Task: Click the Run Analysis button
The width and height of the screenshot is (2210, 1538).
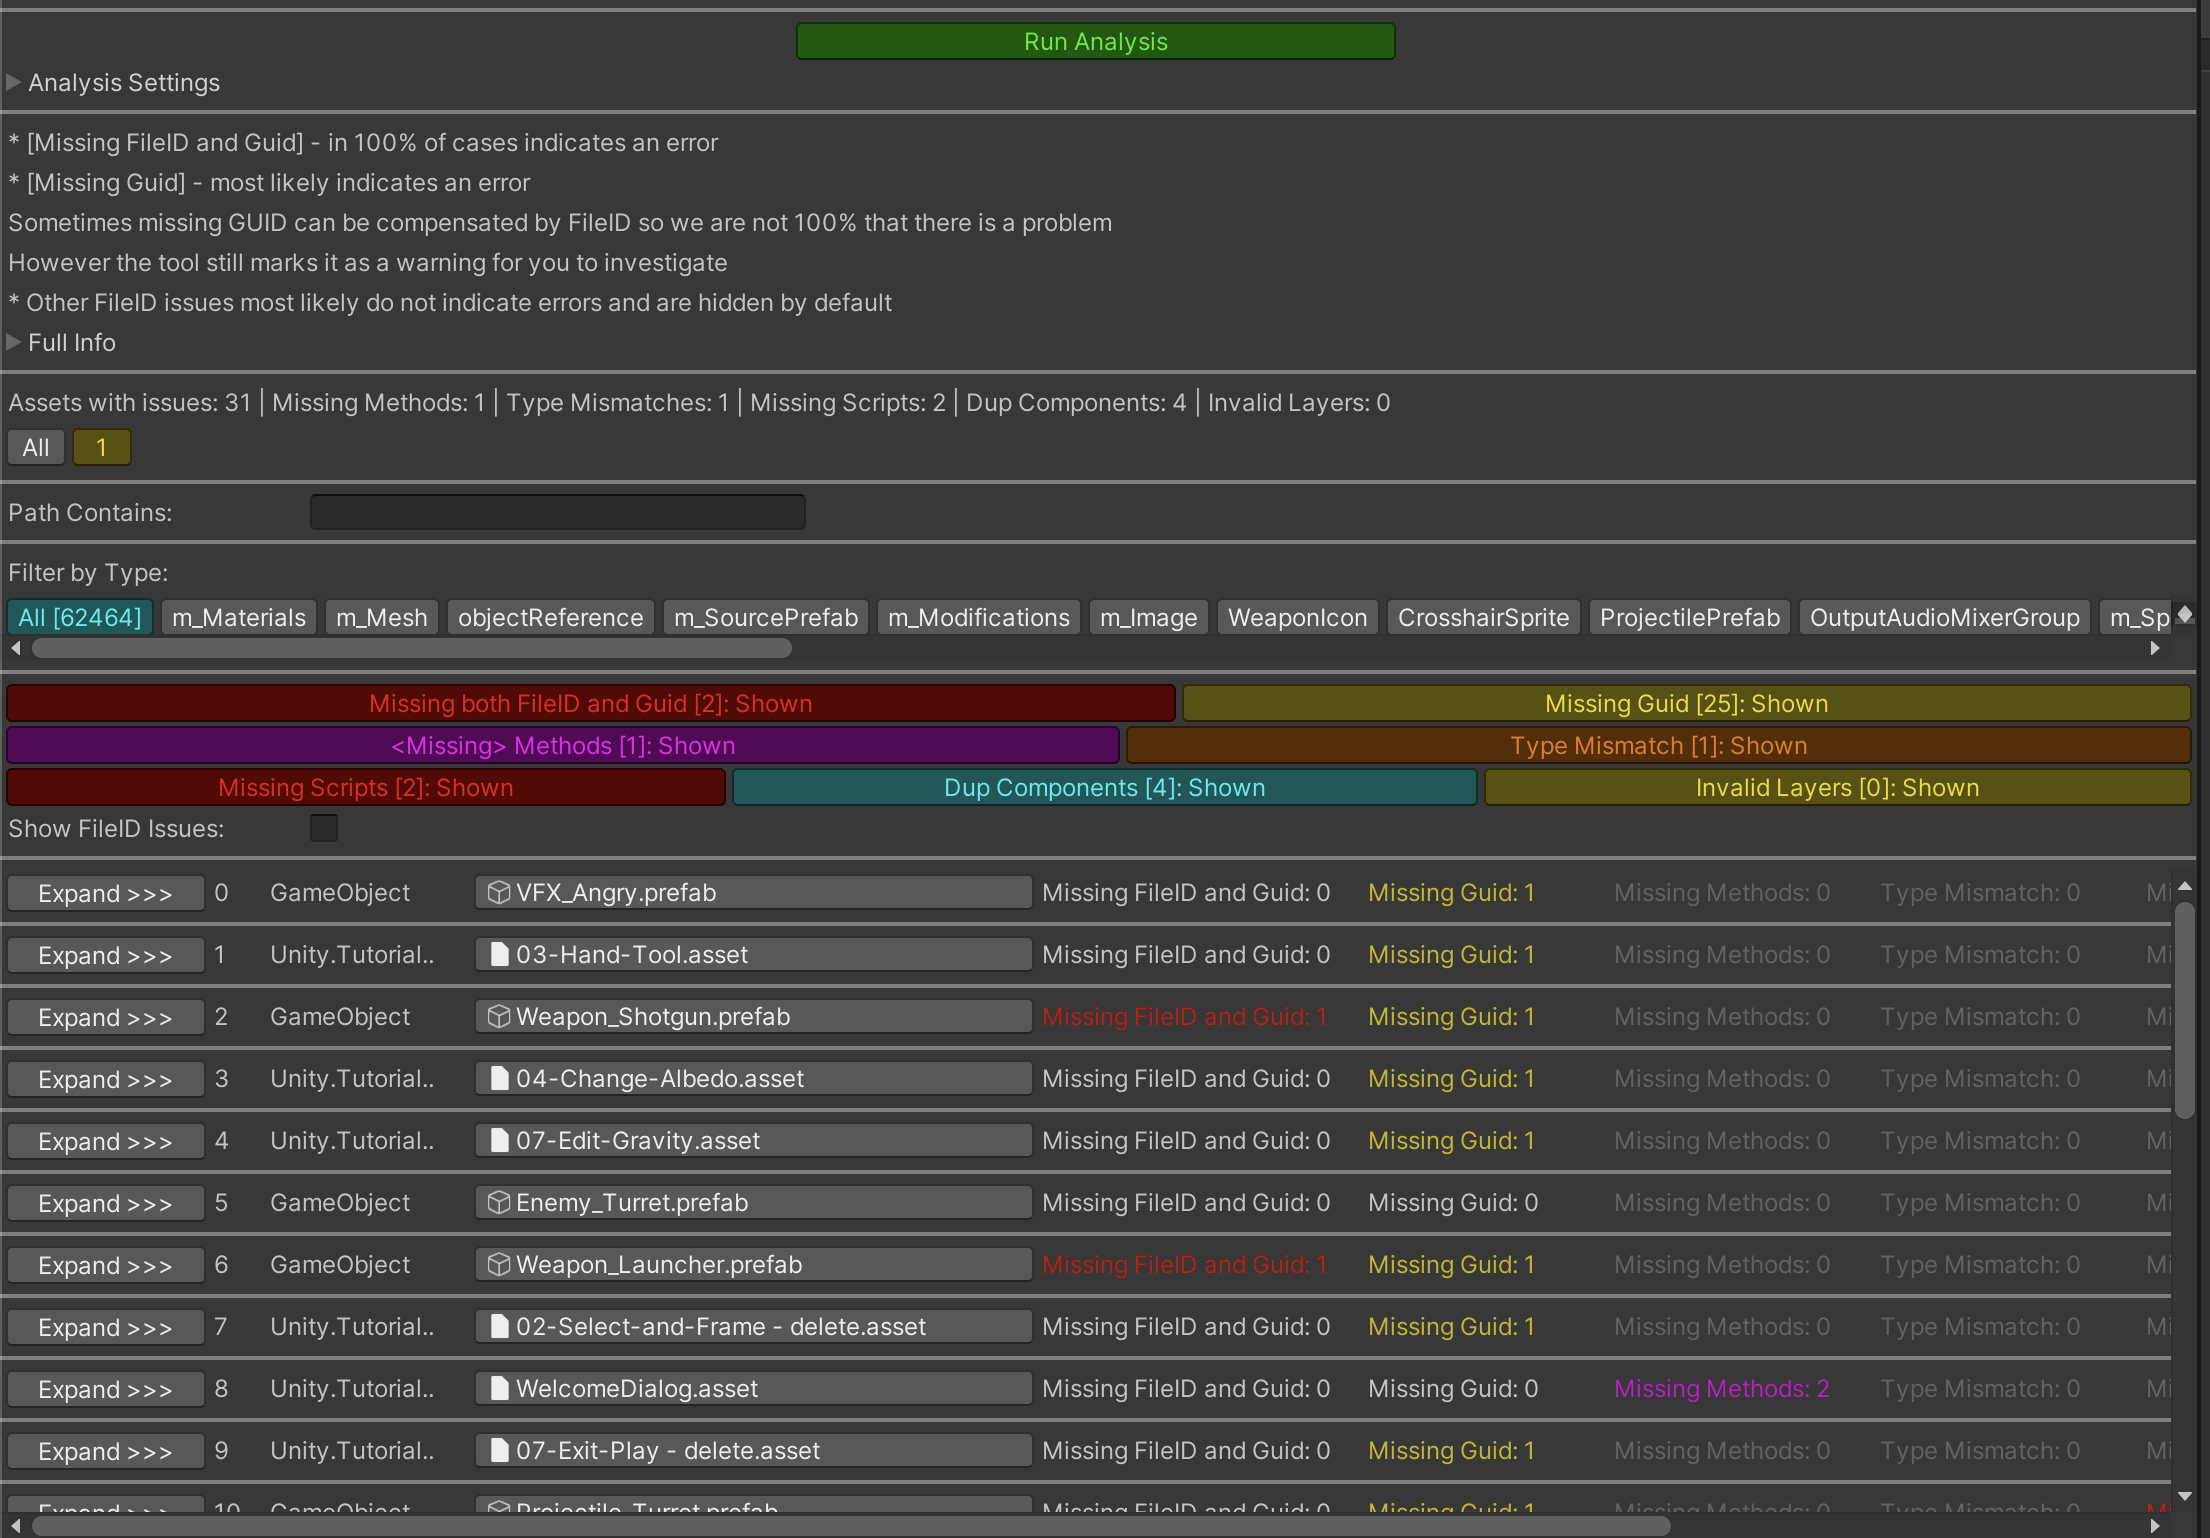Action: coord(1095,41)
